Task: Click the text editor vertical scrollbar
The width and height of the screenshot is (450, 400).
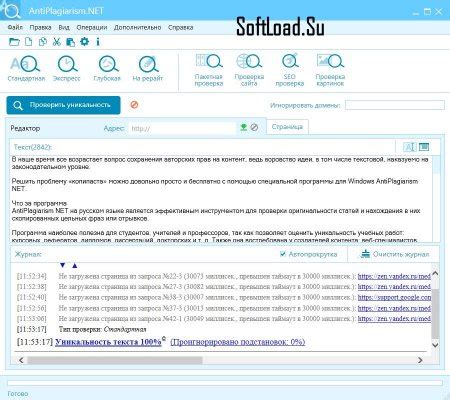Action: [436, 199]
